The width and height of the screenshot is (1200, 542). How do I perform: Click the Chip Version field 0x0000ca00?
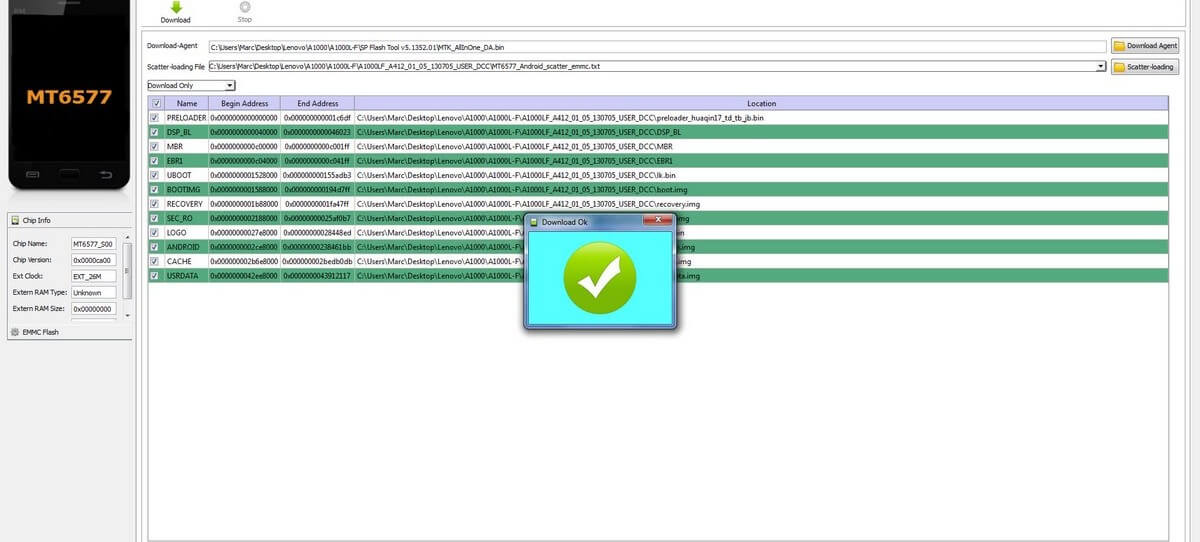point(93,260)
